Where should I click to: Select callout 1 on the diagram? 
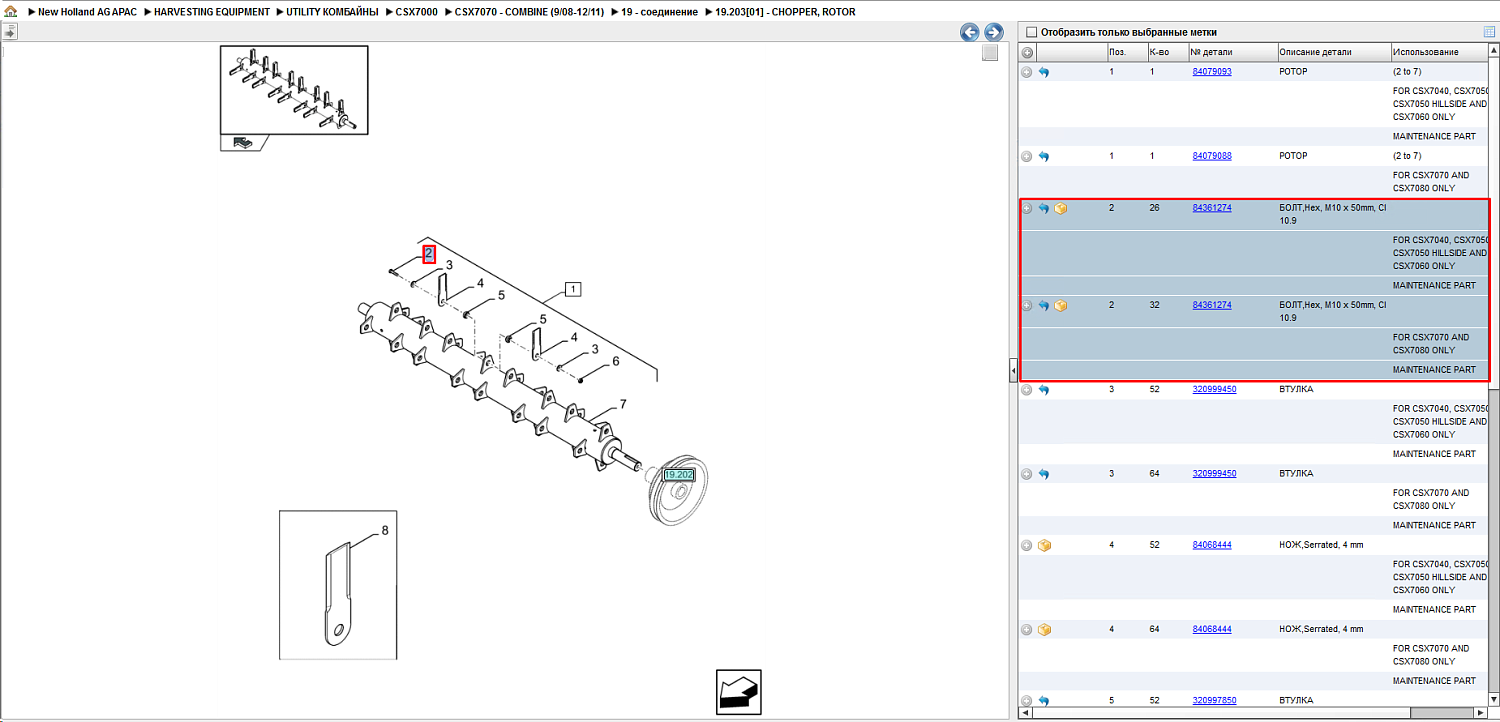[573, 290]
